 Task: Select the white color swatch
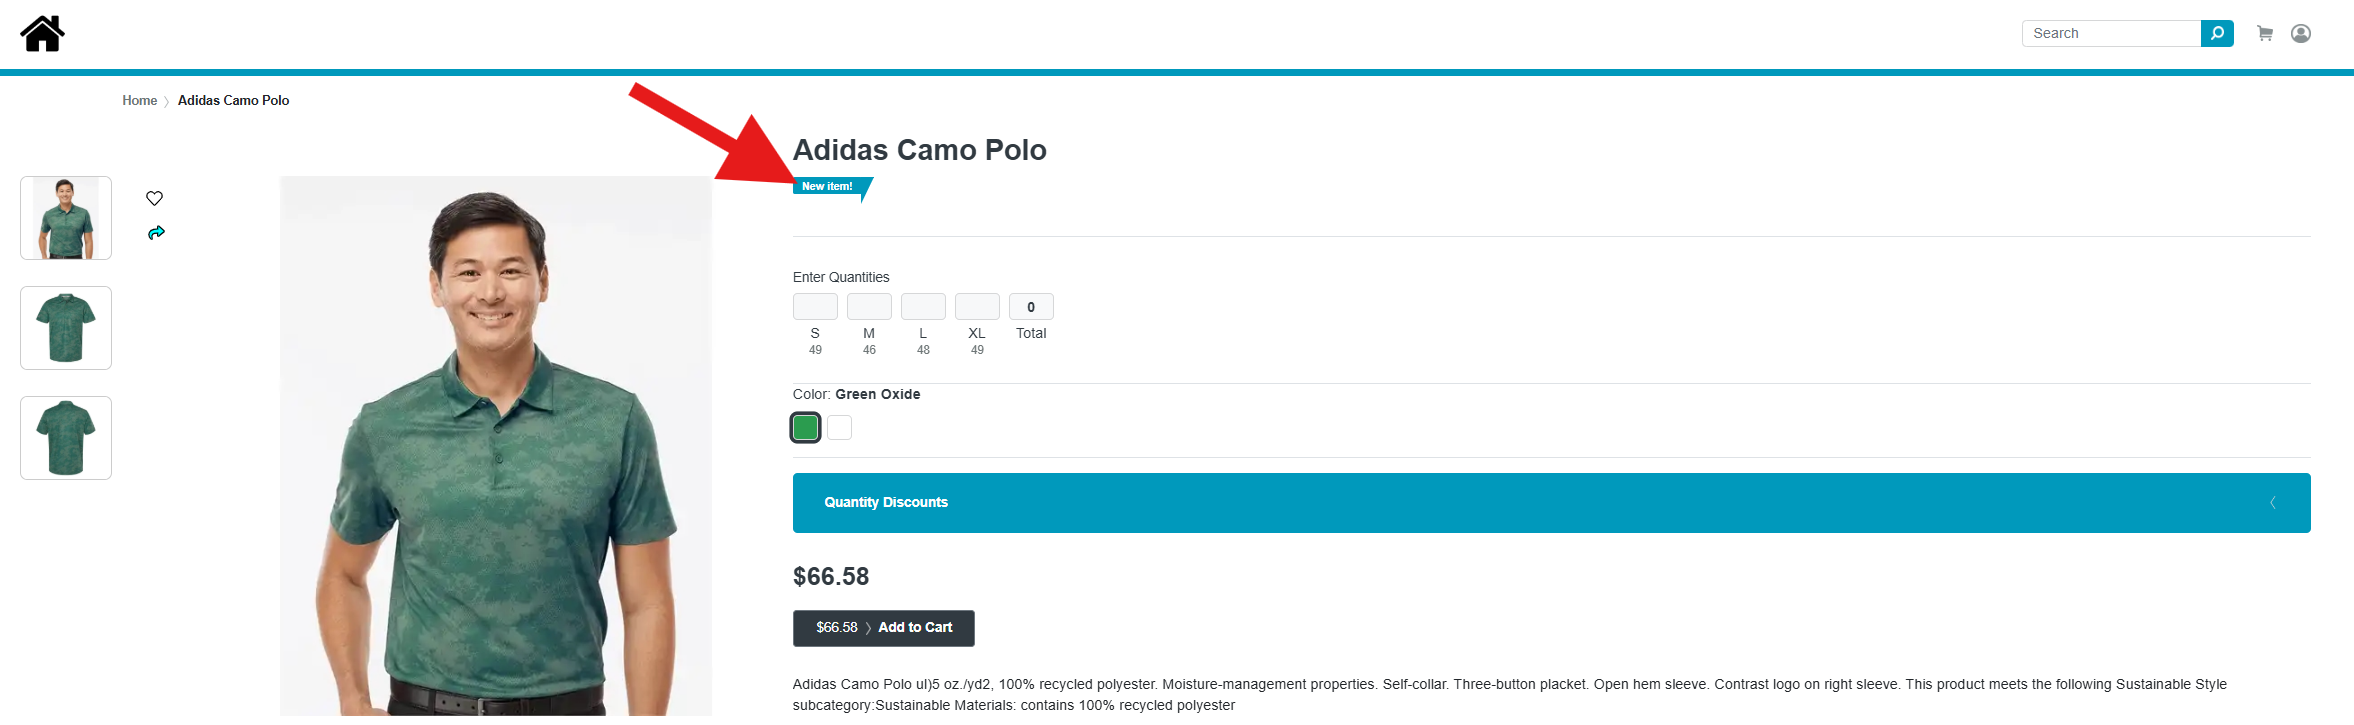840,428
